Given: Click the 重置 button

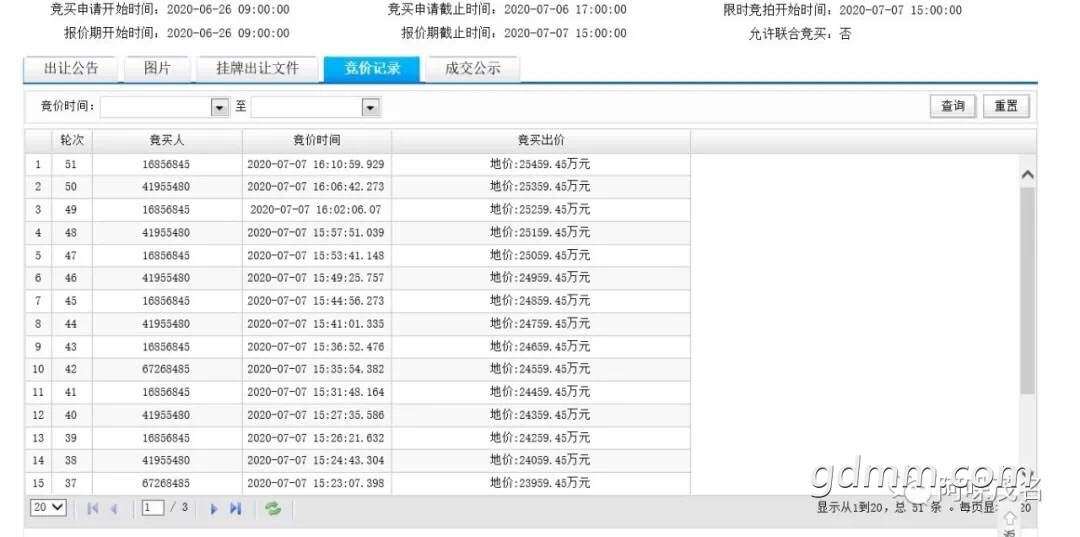Looking at the screenshot, I should [1006, 106].
